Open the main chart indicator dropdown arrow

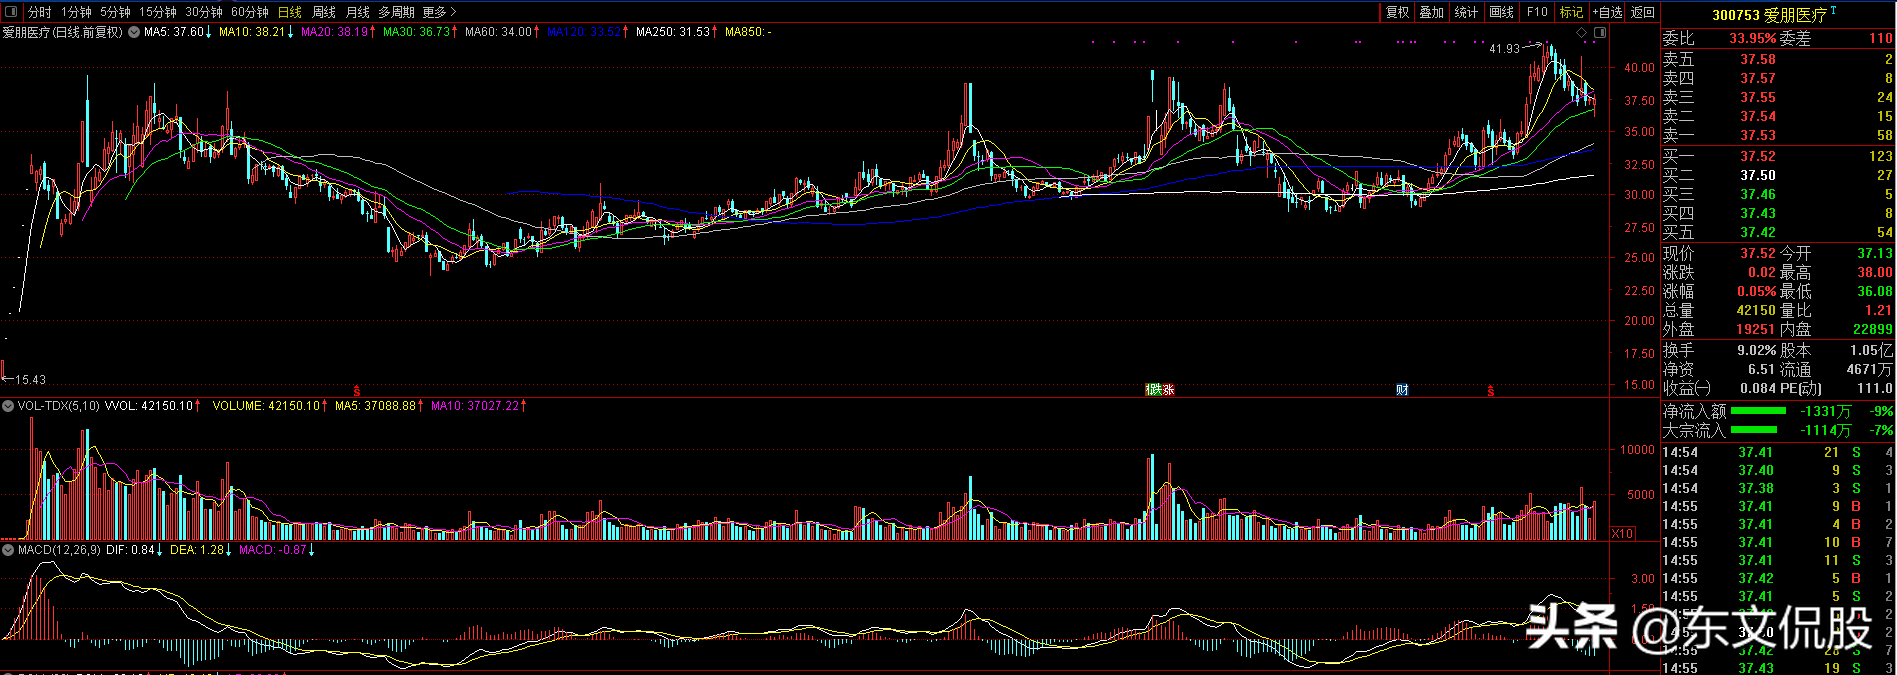[134, 32]
